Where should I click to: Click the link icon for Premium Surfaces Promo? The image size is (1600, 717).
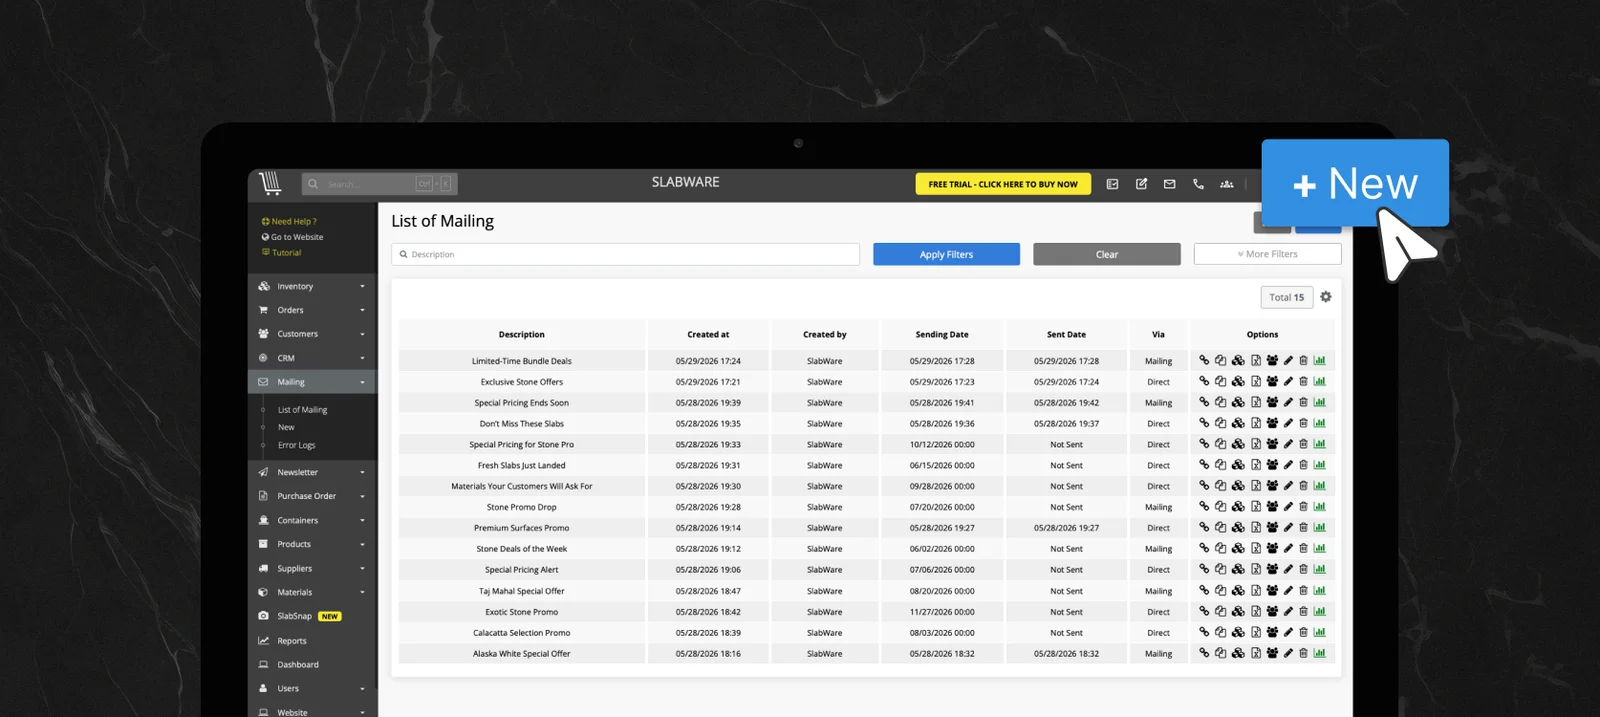point(1204,528)
